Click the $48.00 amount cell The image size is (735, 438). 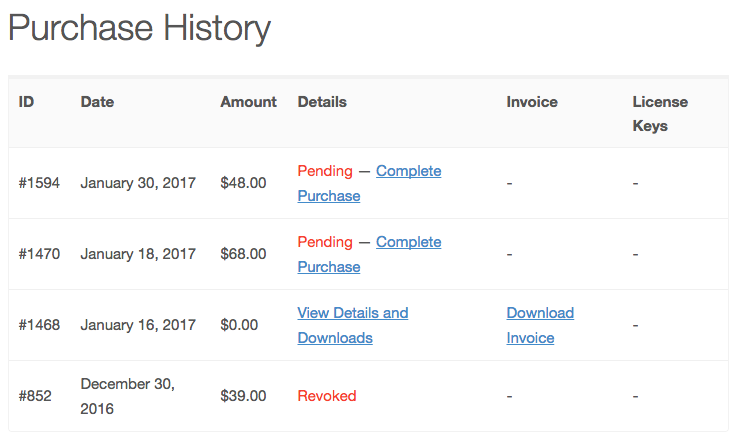pos(243,183)
